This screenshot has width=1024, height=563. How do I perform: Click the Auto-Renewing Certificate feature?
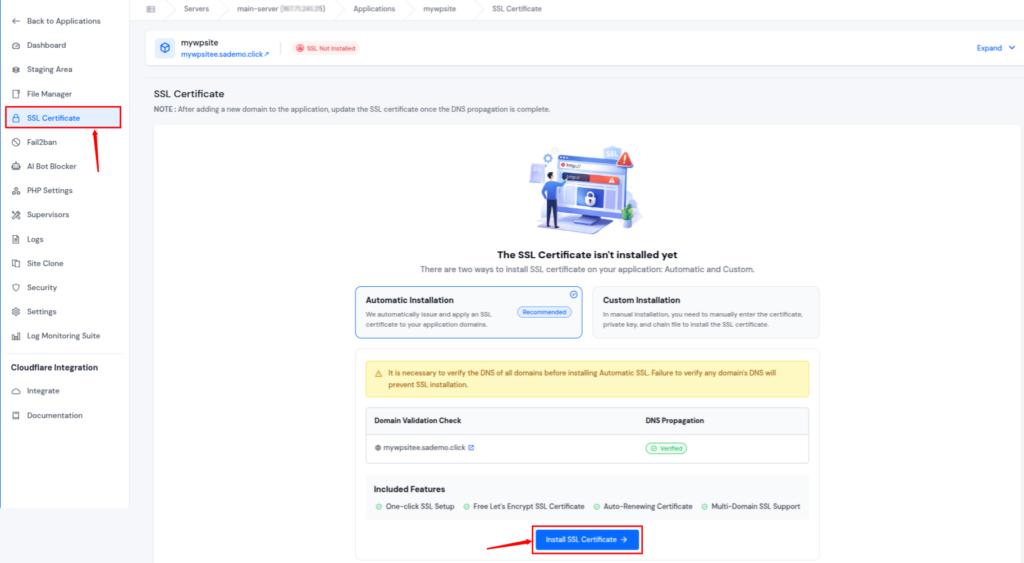tap(643, 506)
